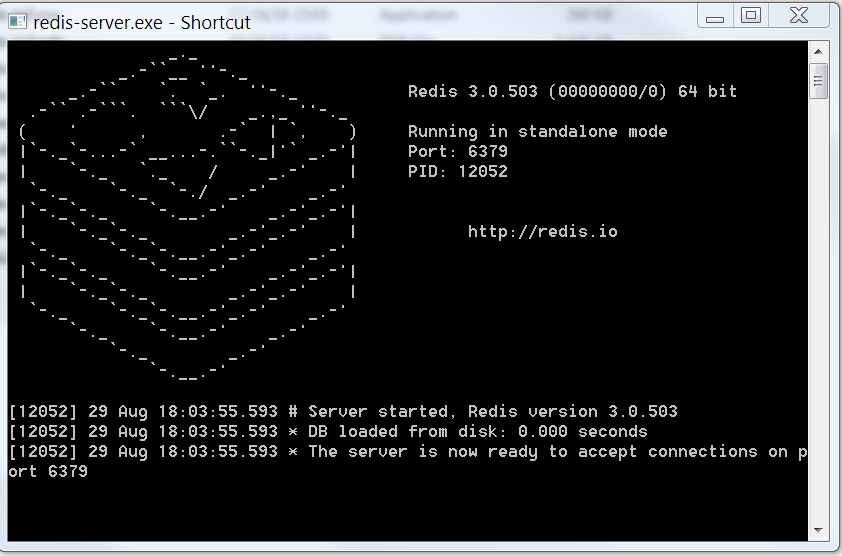Click the wrapped 'ort 6379' text line
Viewport: 842px width, 556px height.
pos(48,472)
